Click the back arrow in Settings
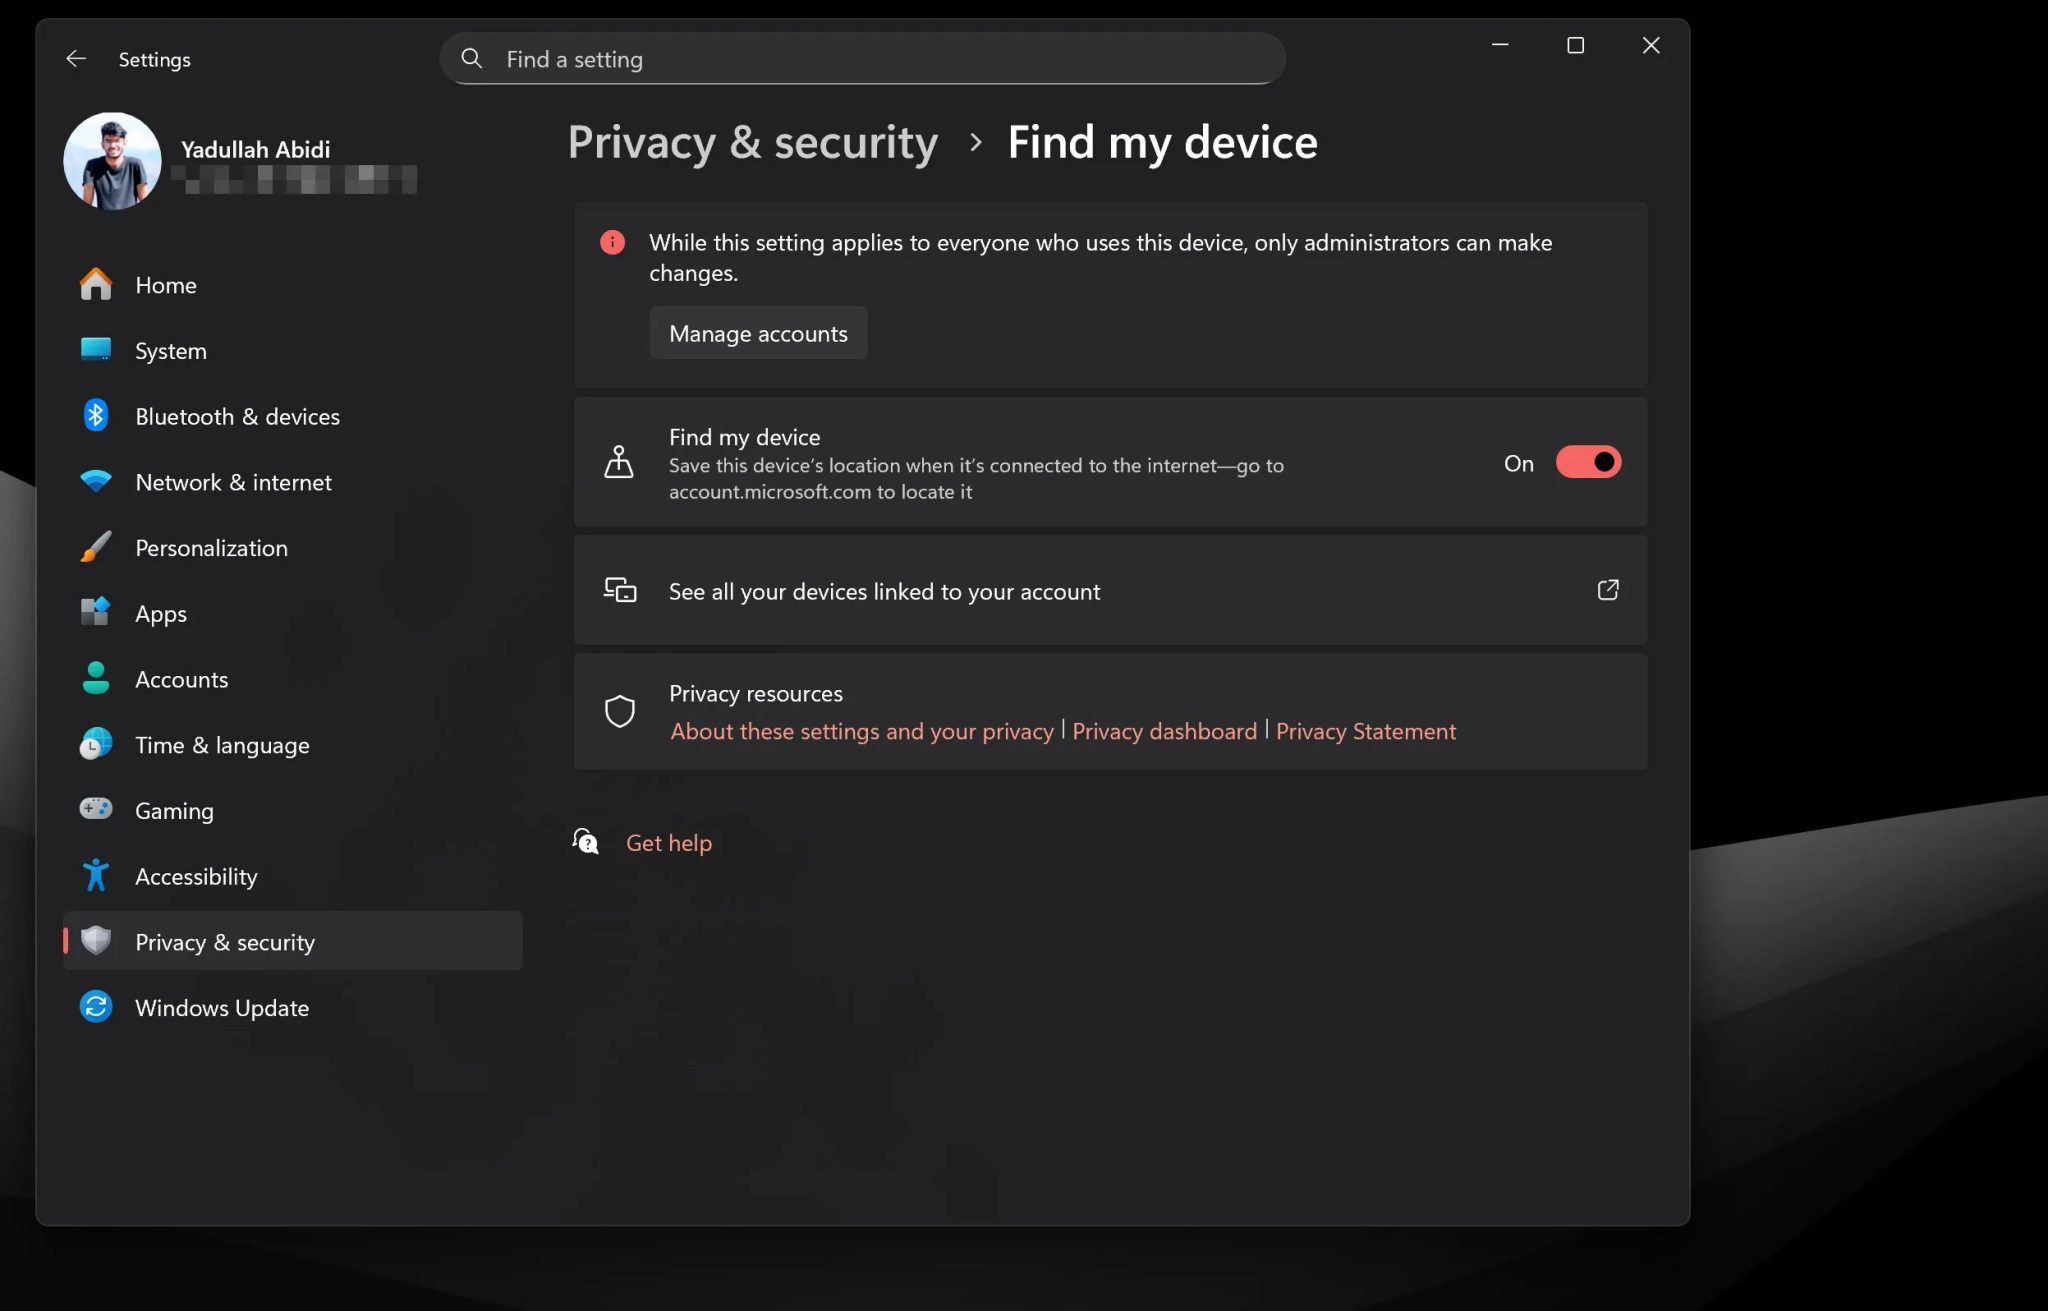This screenshot has height=1311, width=2048. (x=76, y=58)
